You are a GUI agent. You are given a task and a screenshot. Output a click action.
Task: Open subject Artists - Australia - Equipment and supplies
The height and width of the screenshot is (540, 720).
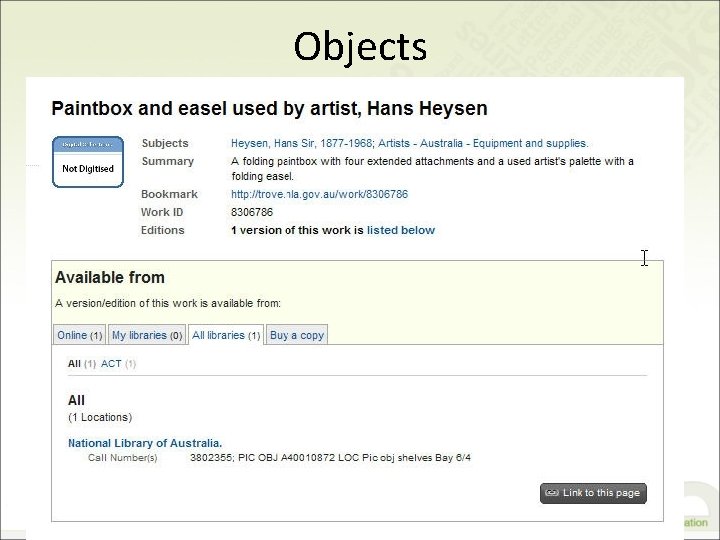point(483,143)
